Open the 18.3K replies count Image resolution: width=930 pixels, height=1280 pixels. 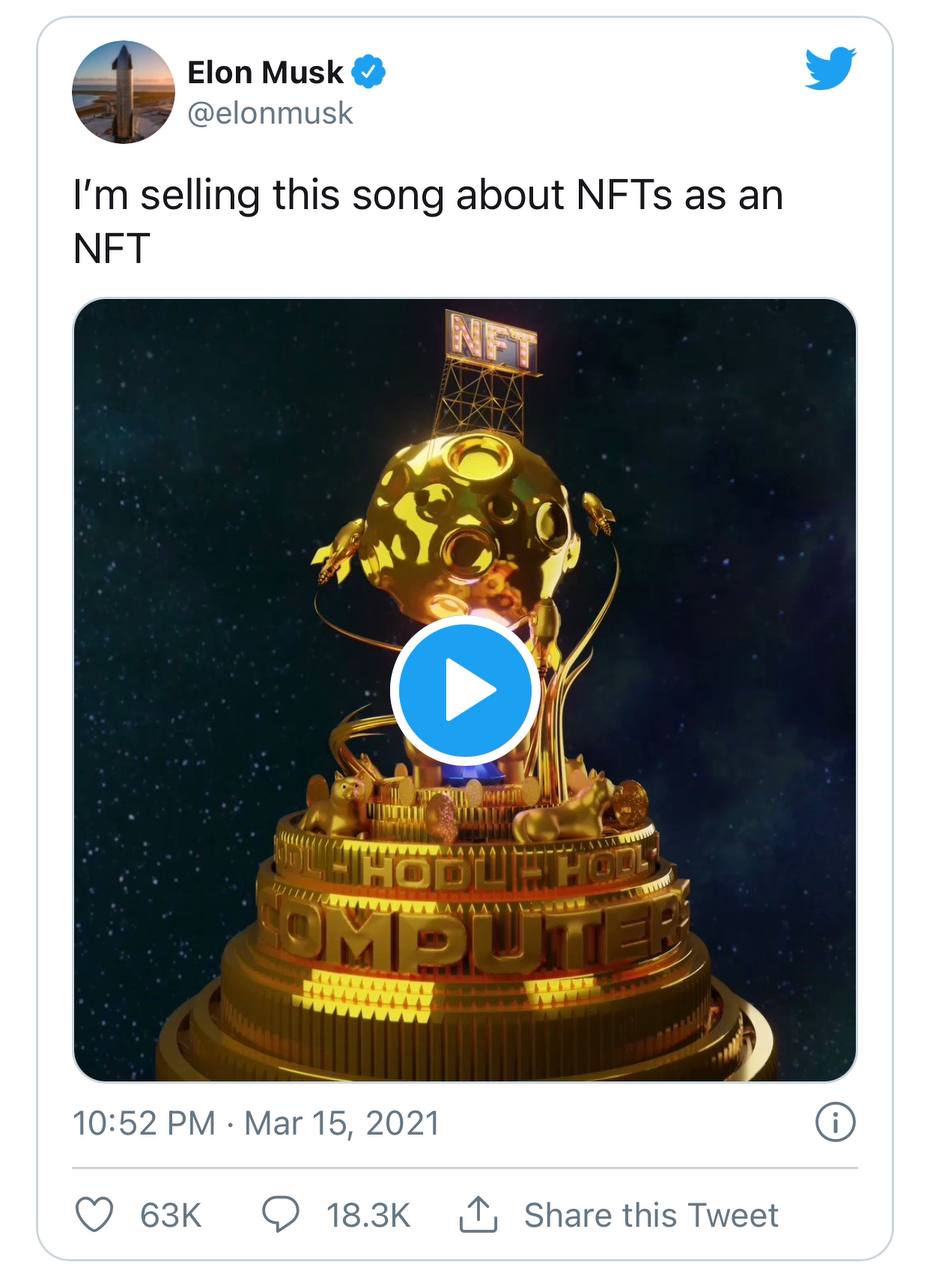pos(368,1215)
